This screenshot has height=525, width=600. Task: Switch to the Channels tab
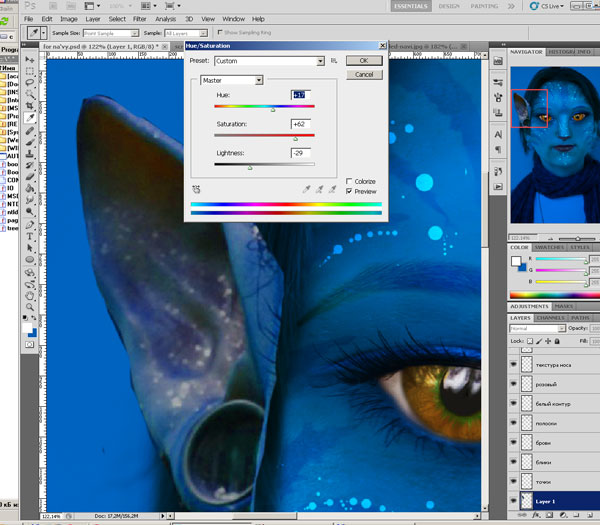coord(552,318)
